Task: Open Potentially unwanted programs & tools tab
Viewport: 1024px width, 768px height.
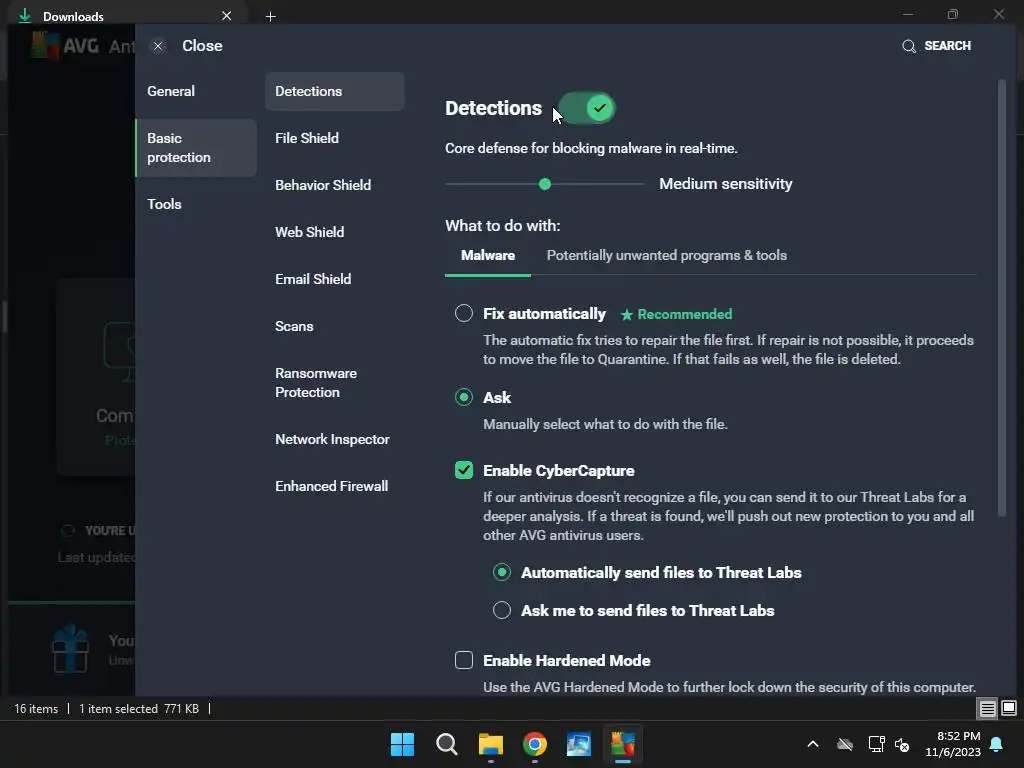Action: click(666, 255)
